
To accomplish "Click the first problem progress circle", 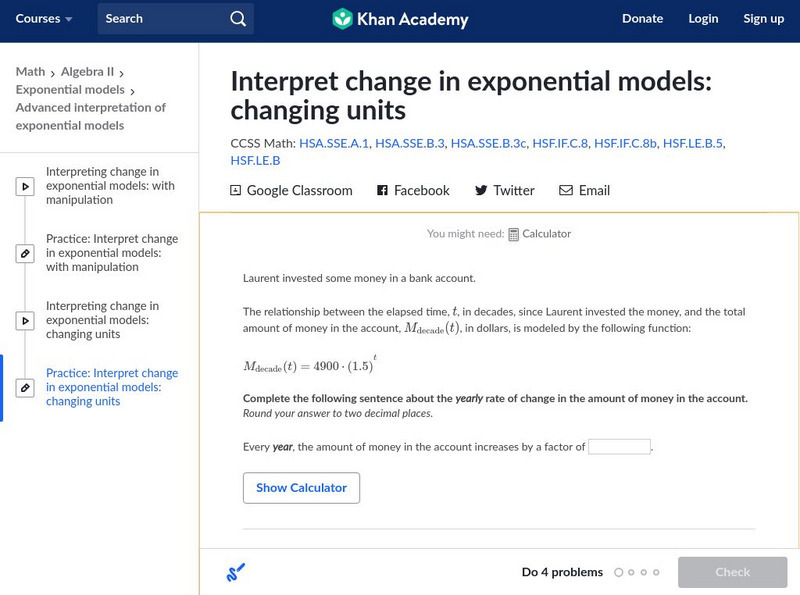I will [619, 573].
